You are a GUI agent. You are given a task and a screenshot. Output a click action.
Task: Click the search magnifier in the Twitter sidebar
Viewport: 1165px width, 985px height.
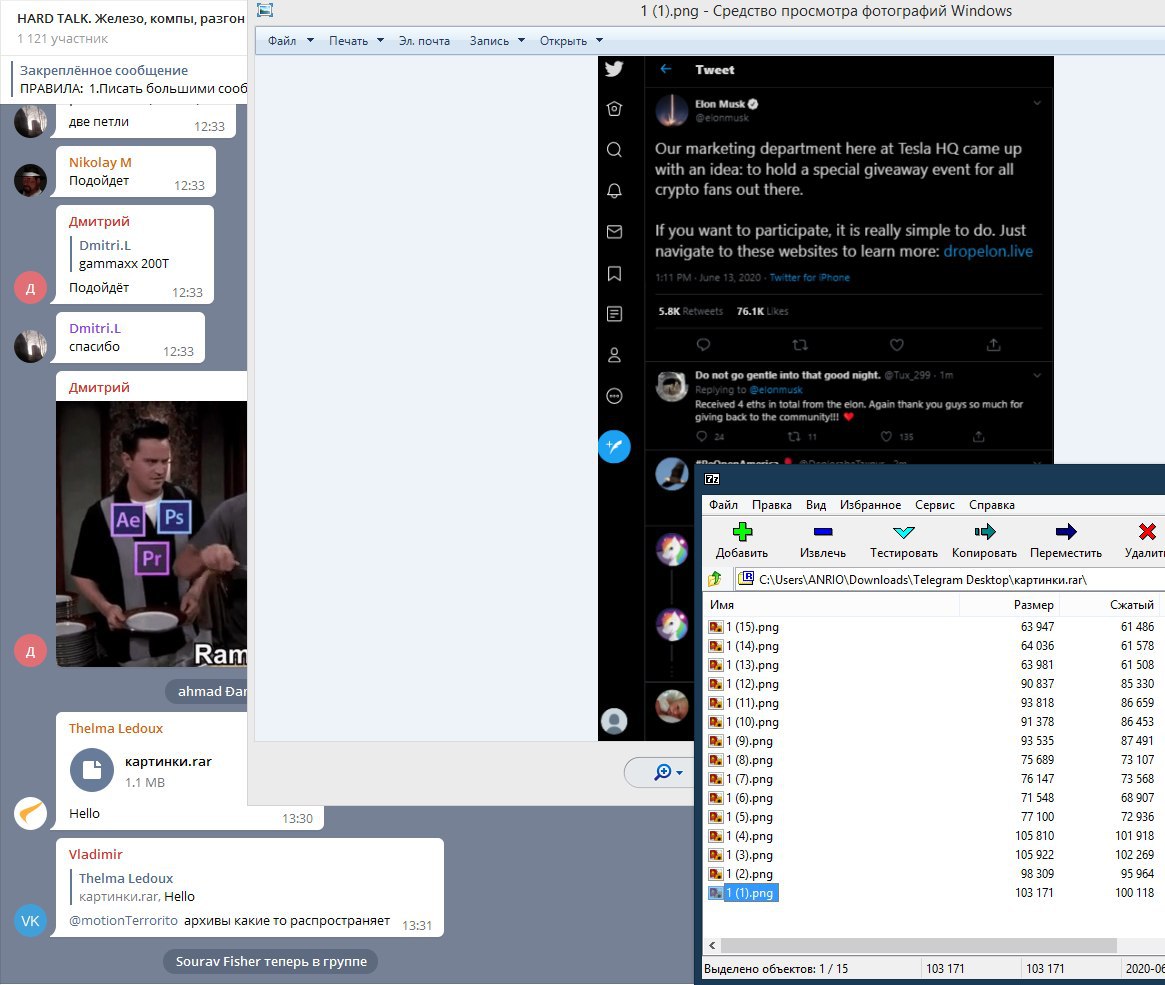[614, 149]
